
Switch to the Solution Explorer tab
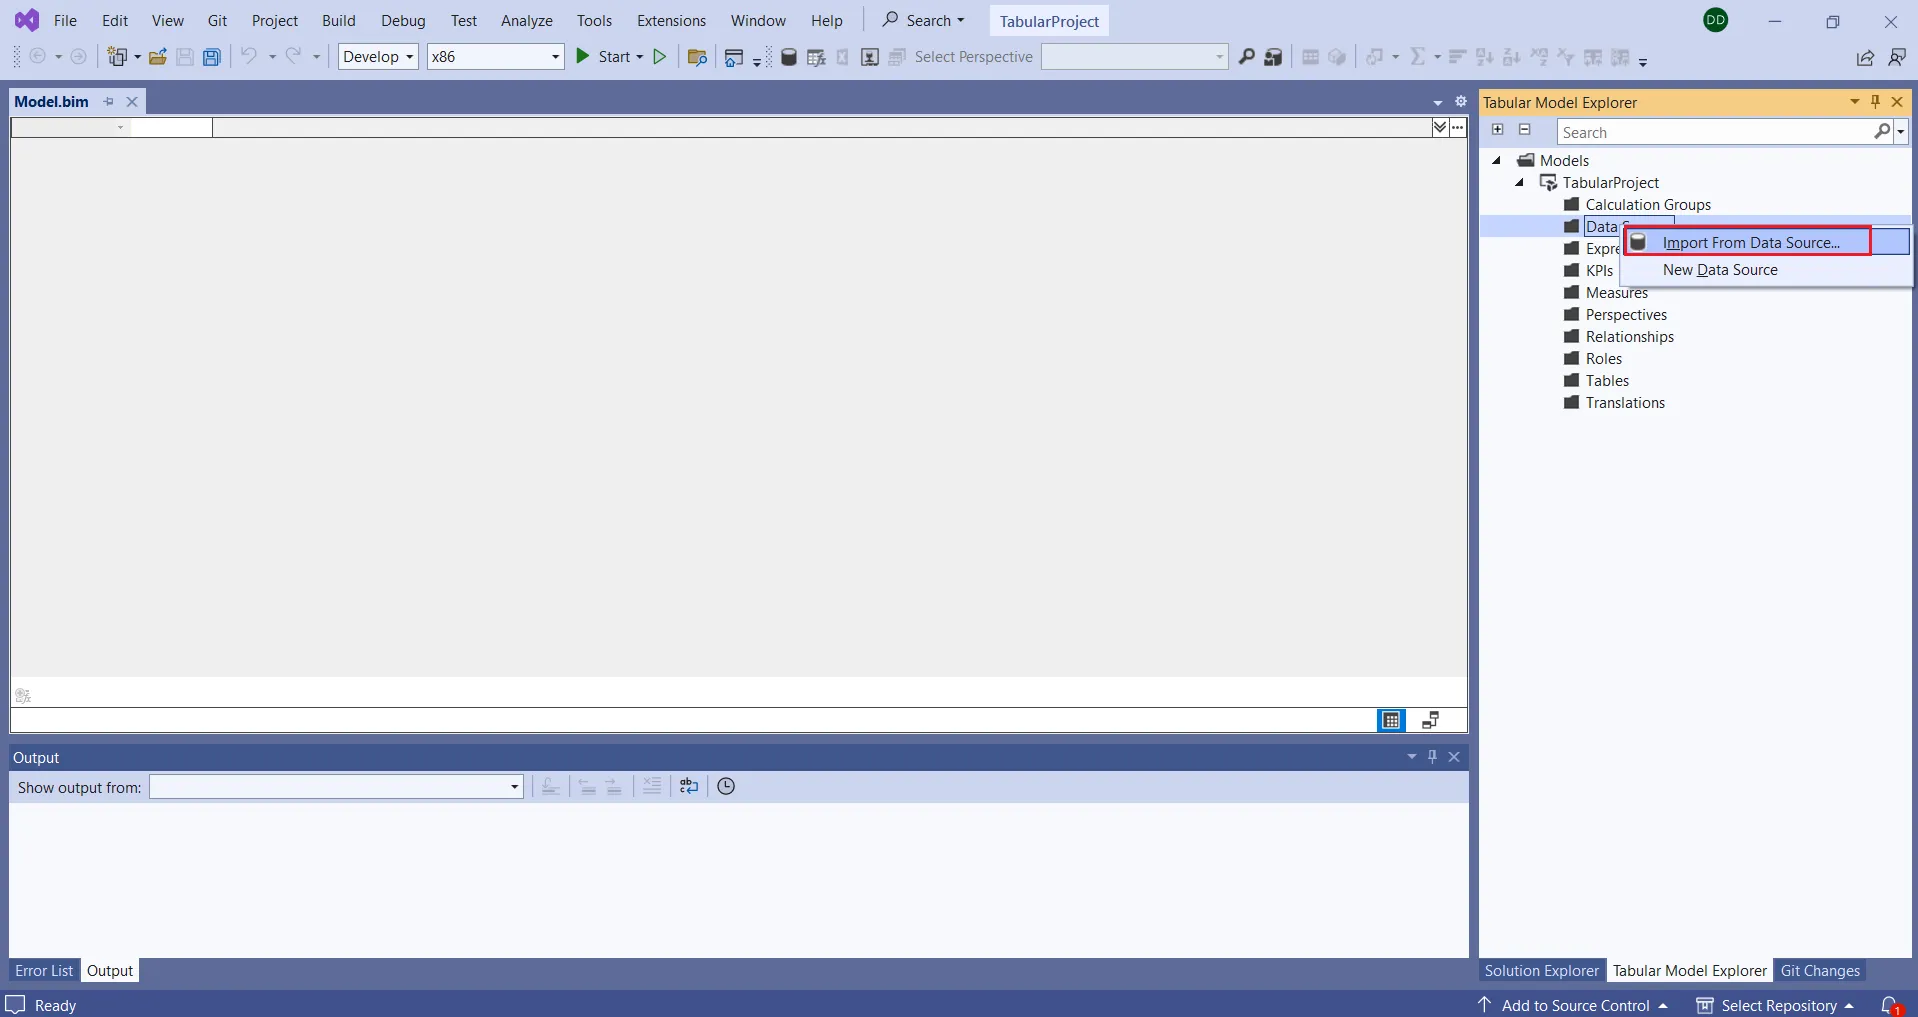1541,971
